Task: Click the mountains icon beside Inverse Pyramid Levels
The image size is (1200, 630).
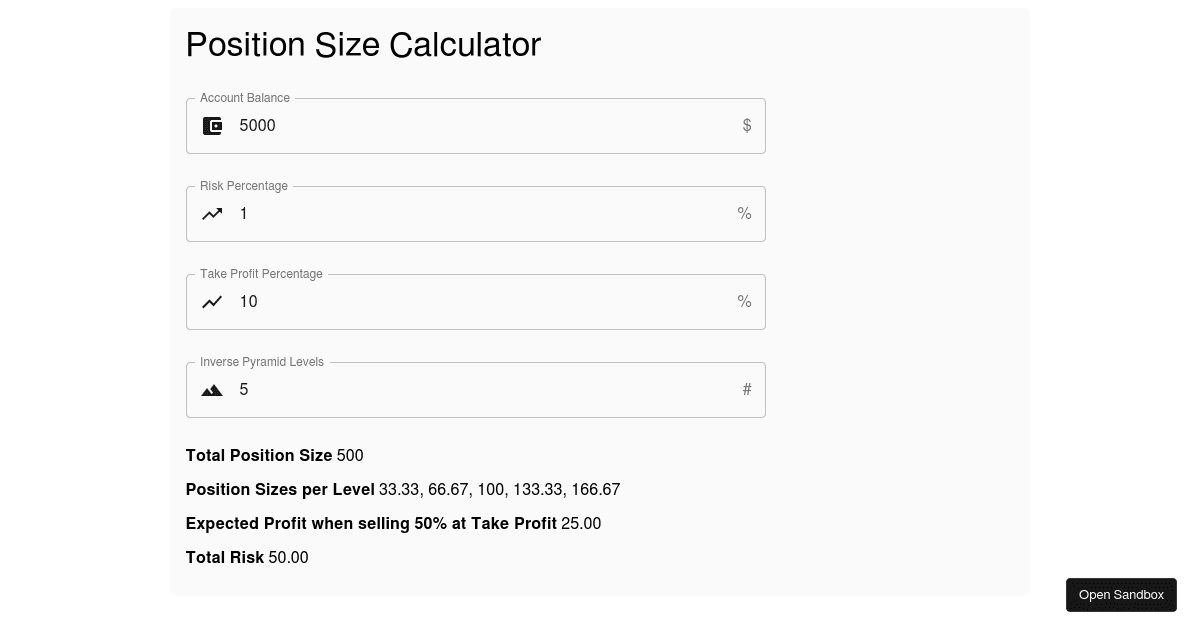Action: (212, 390)
